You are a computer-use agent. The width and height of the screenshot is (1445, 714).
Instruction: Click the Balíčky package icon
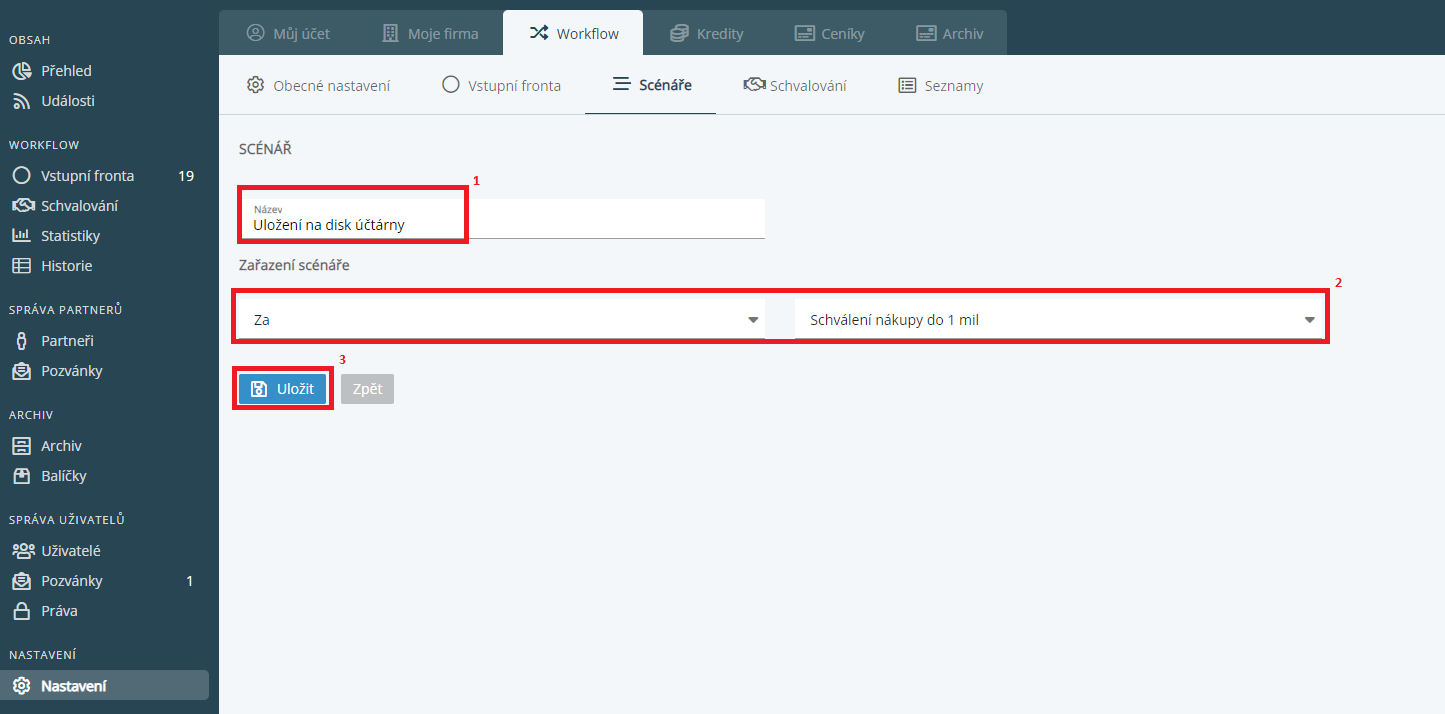(21, 476)
